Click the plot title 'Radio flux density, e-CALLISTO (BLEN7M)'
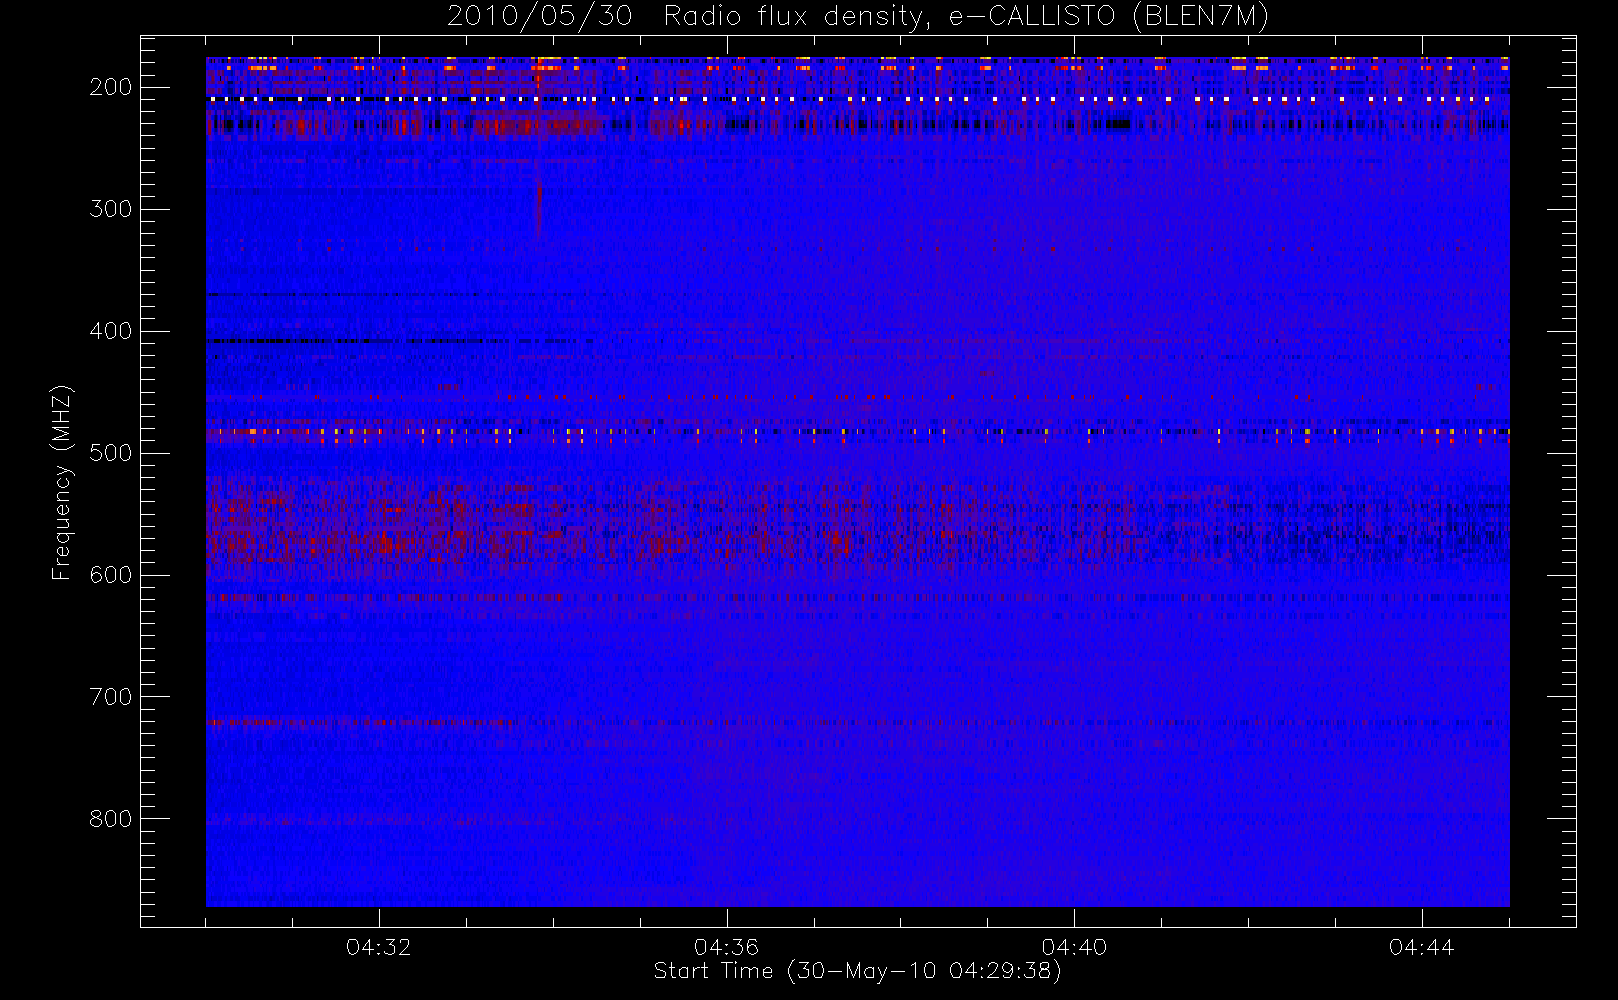Viewport: 1618px width, 1000px height. (966, 17)
